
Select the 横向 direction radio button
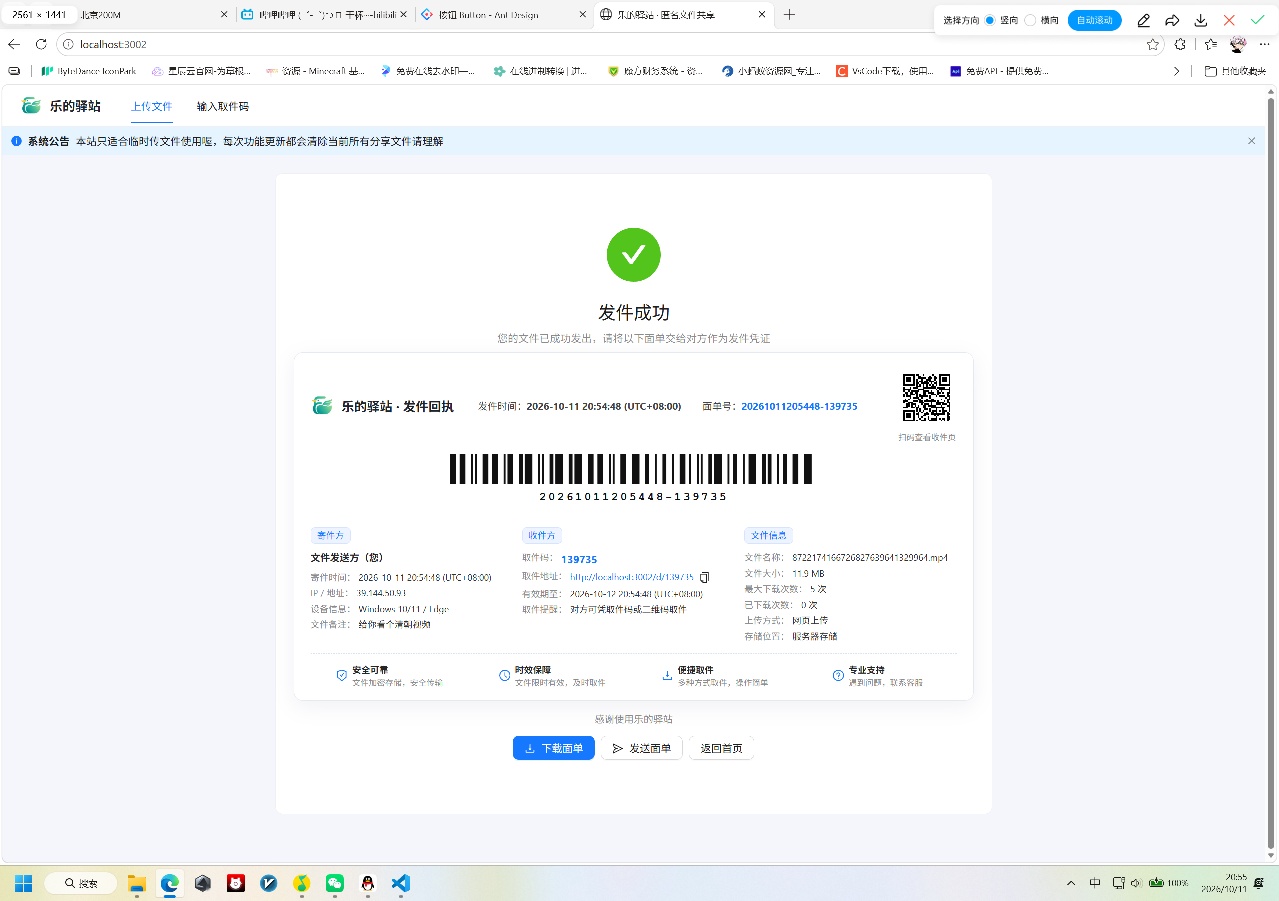(x=1030, y=20)
